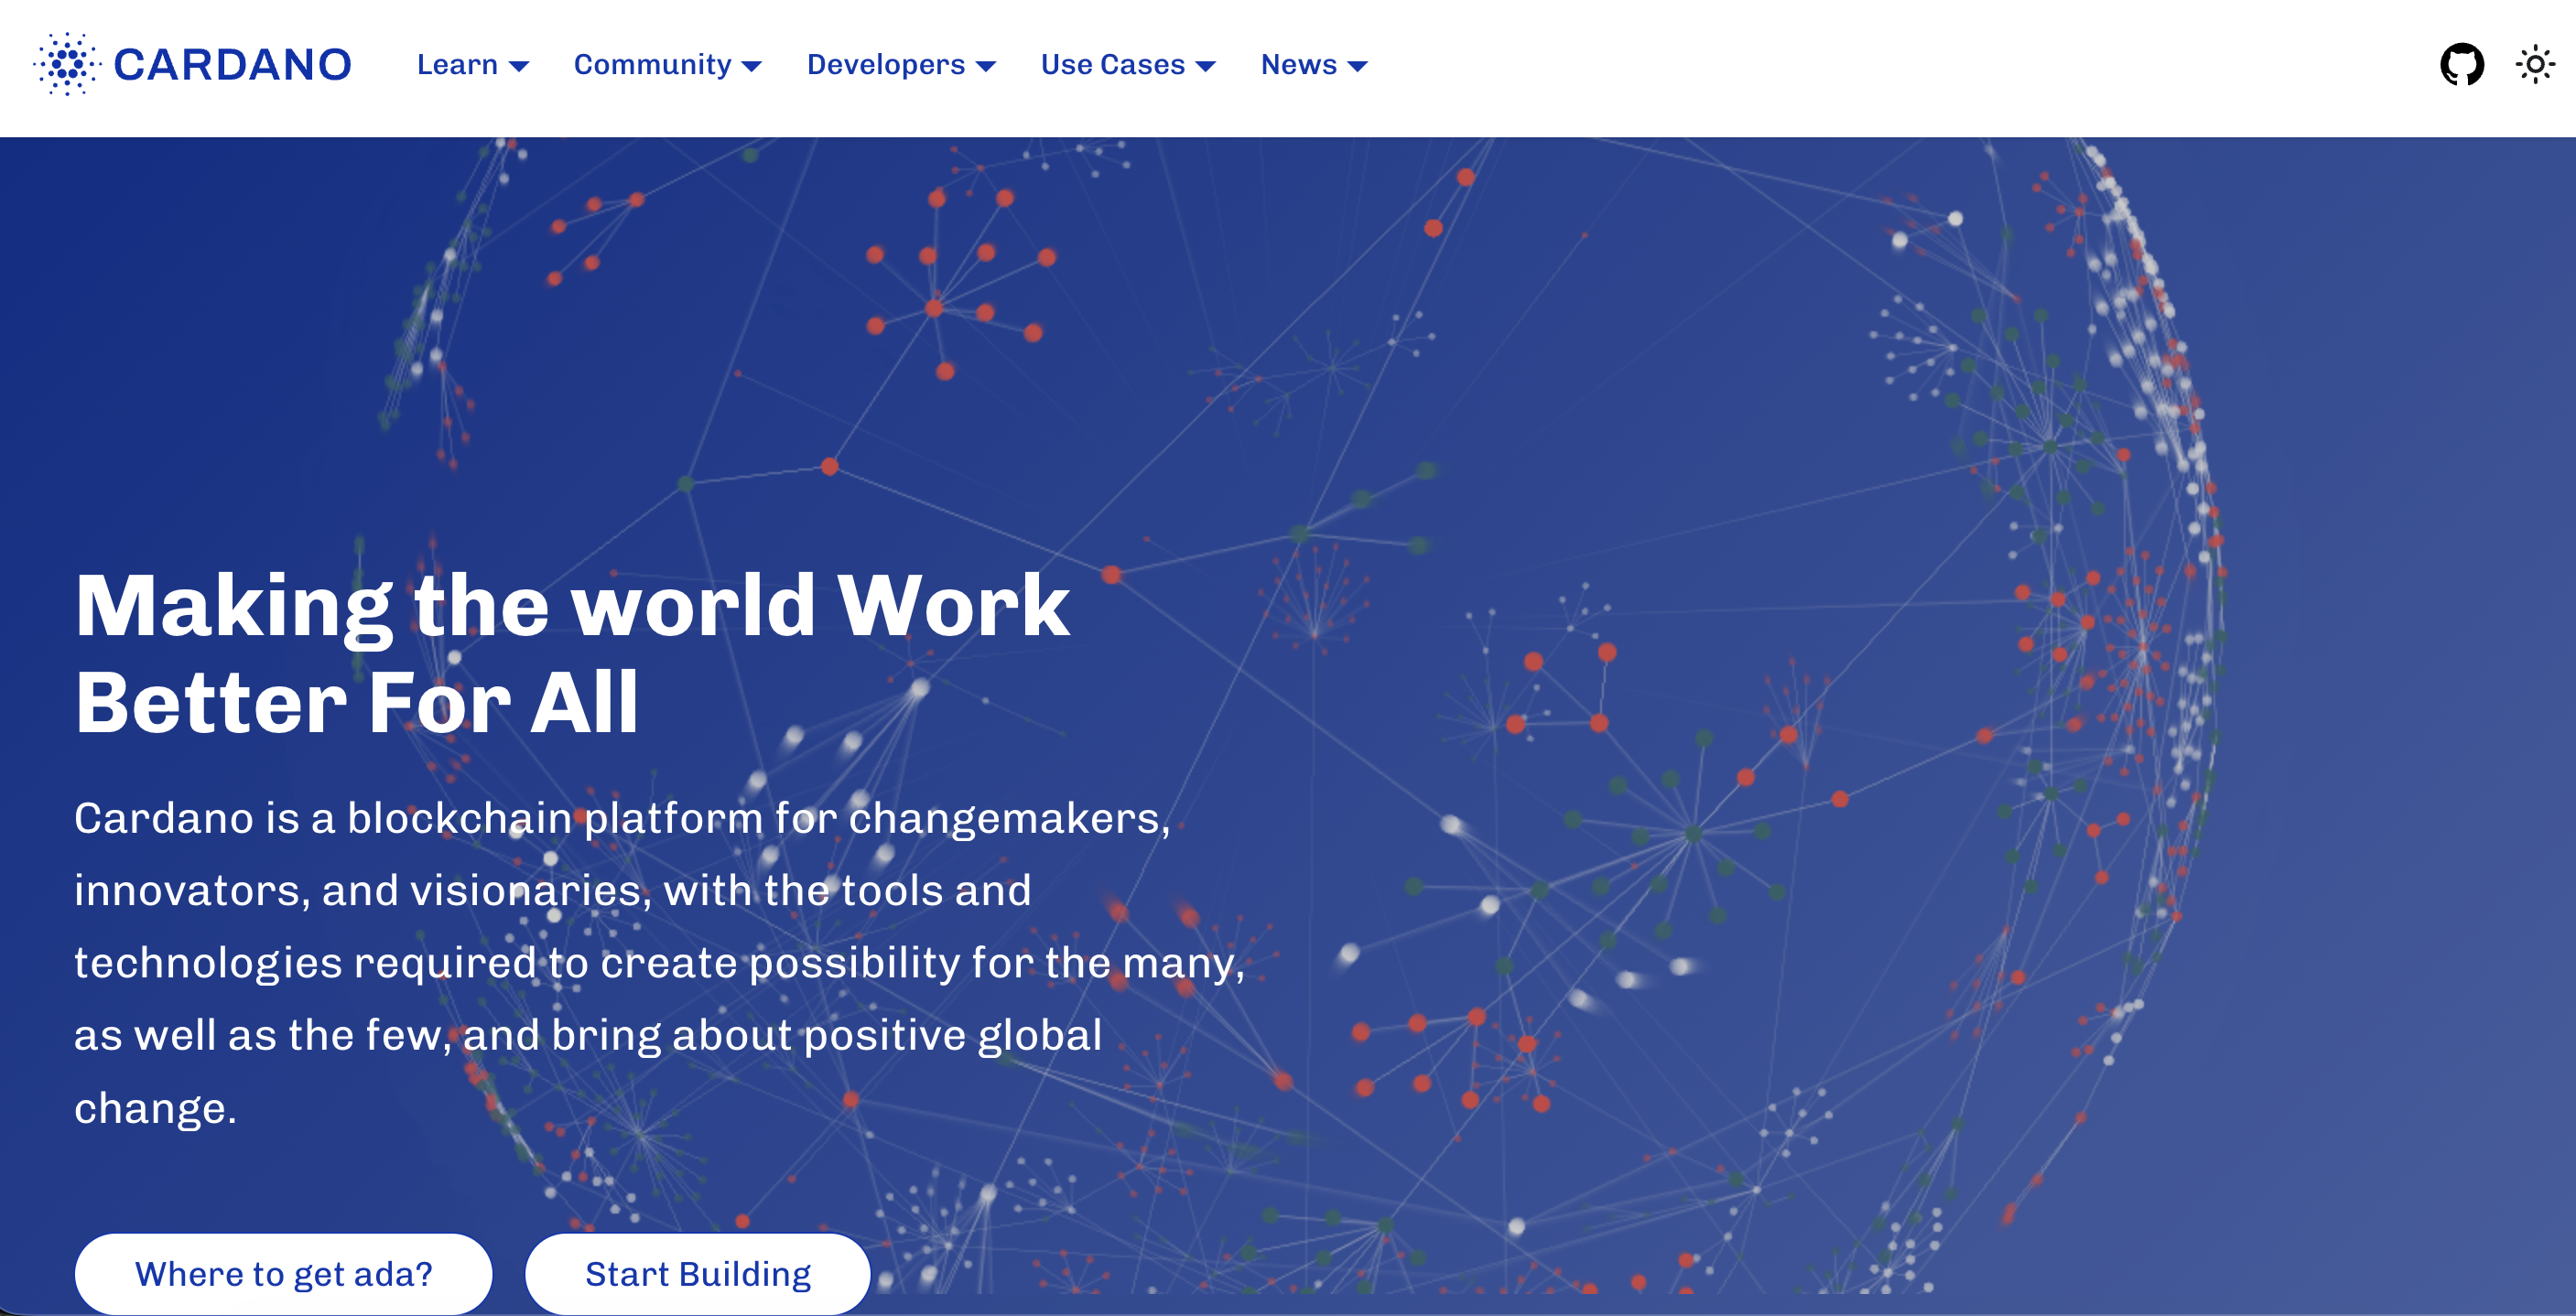
Task: Open the News menu label
Action: pyautogui.click(x=1298, y=65)
